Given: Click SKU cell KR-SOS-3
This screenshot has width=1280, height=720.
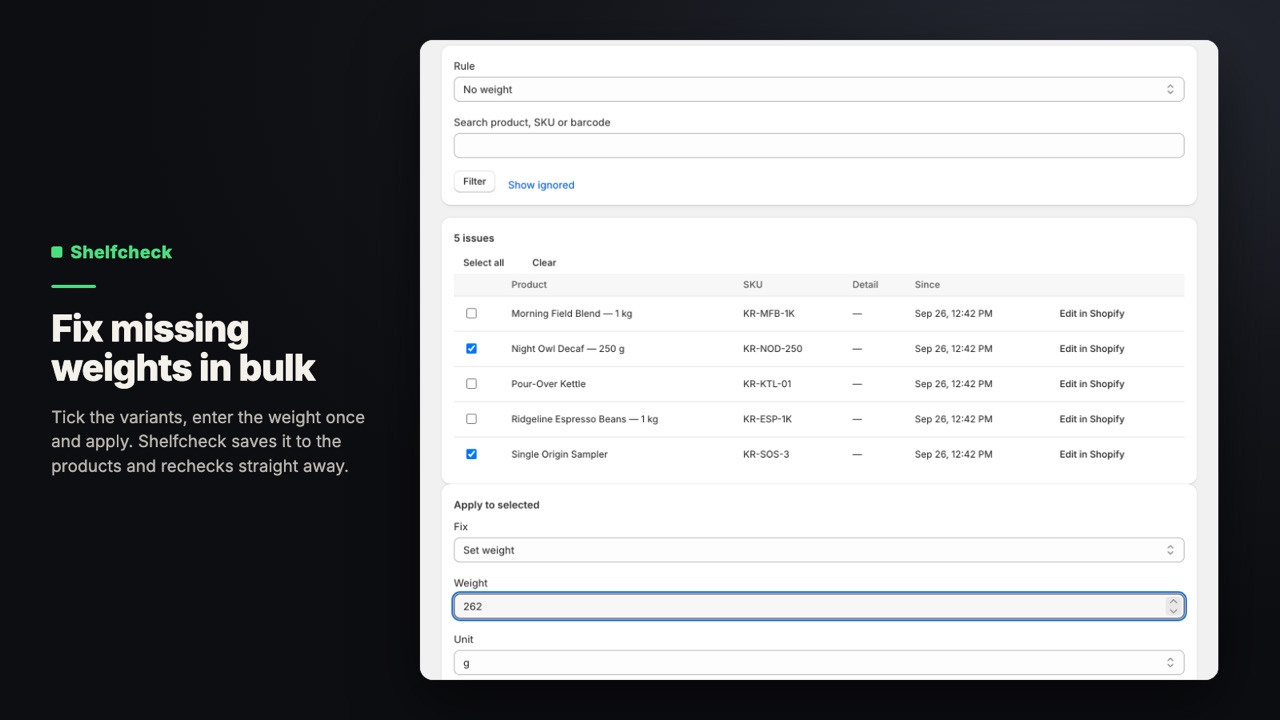Looking at the screenshot, I should 766,454.
